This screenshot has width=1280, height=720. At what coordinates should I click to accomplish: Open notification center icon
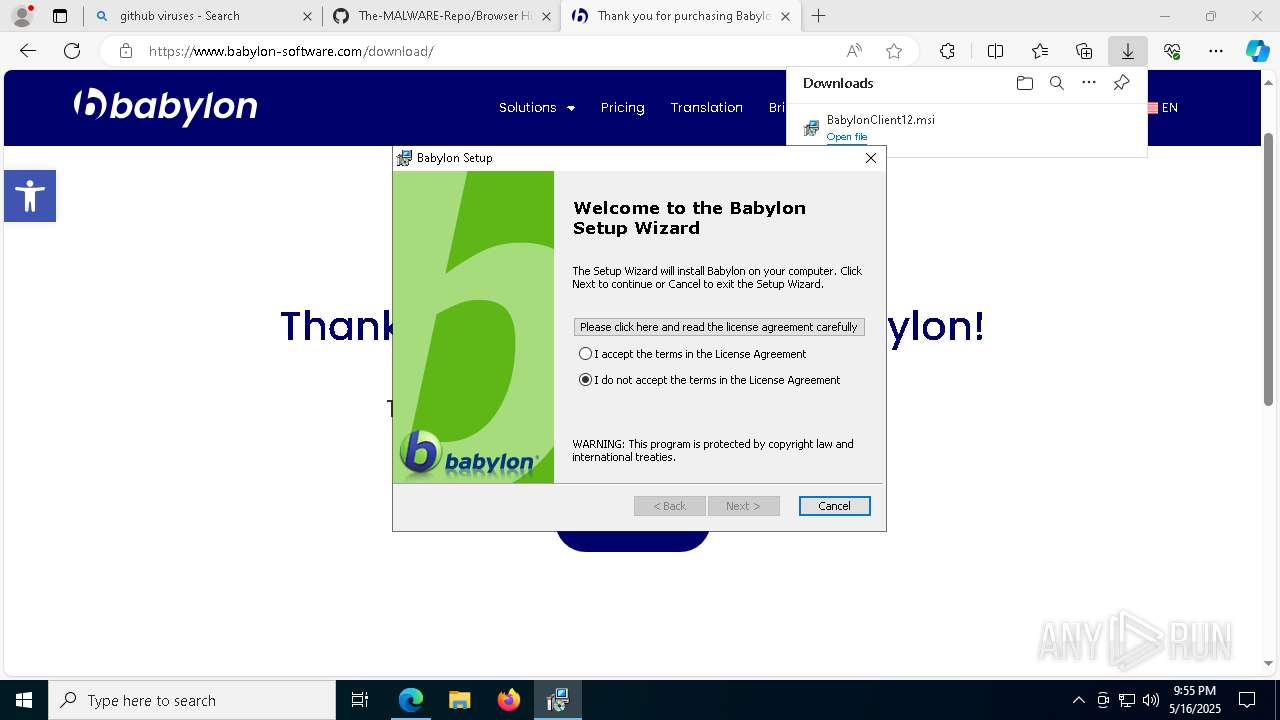click(1247, 700)
